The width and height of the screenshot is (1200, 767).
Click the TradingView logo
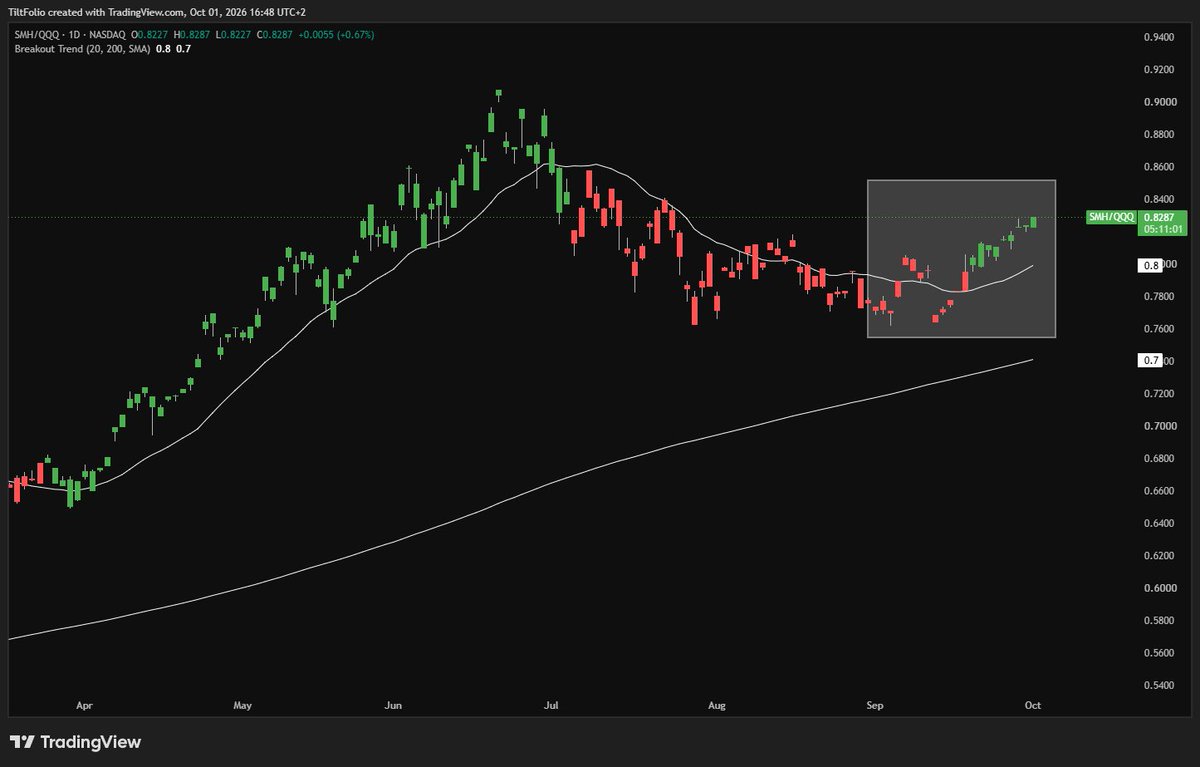tap(74, 742)
